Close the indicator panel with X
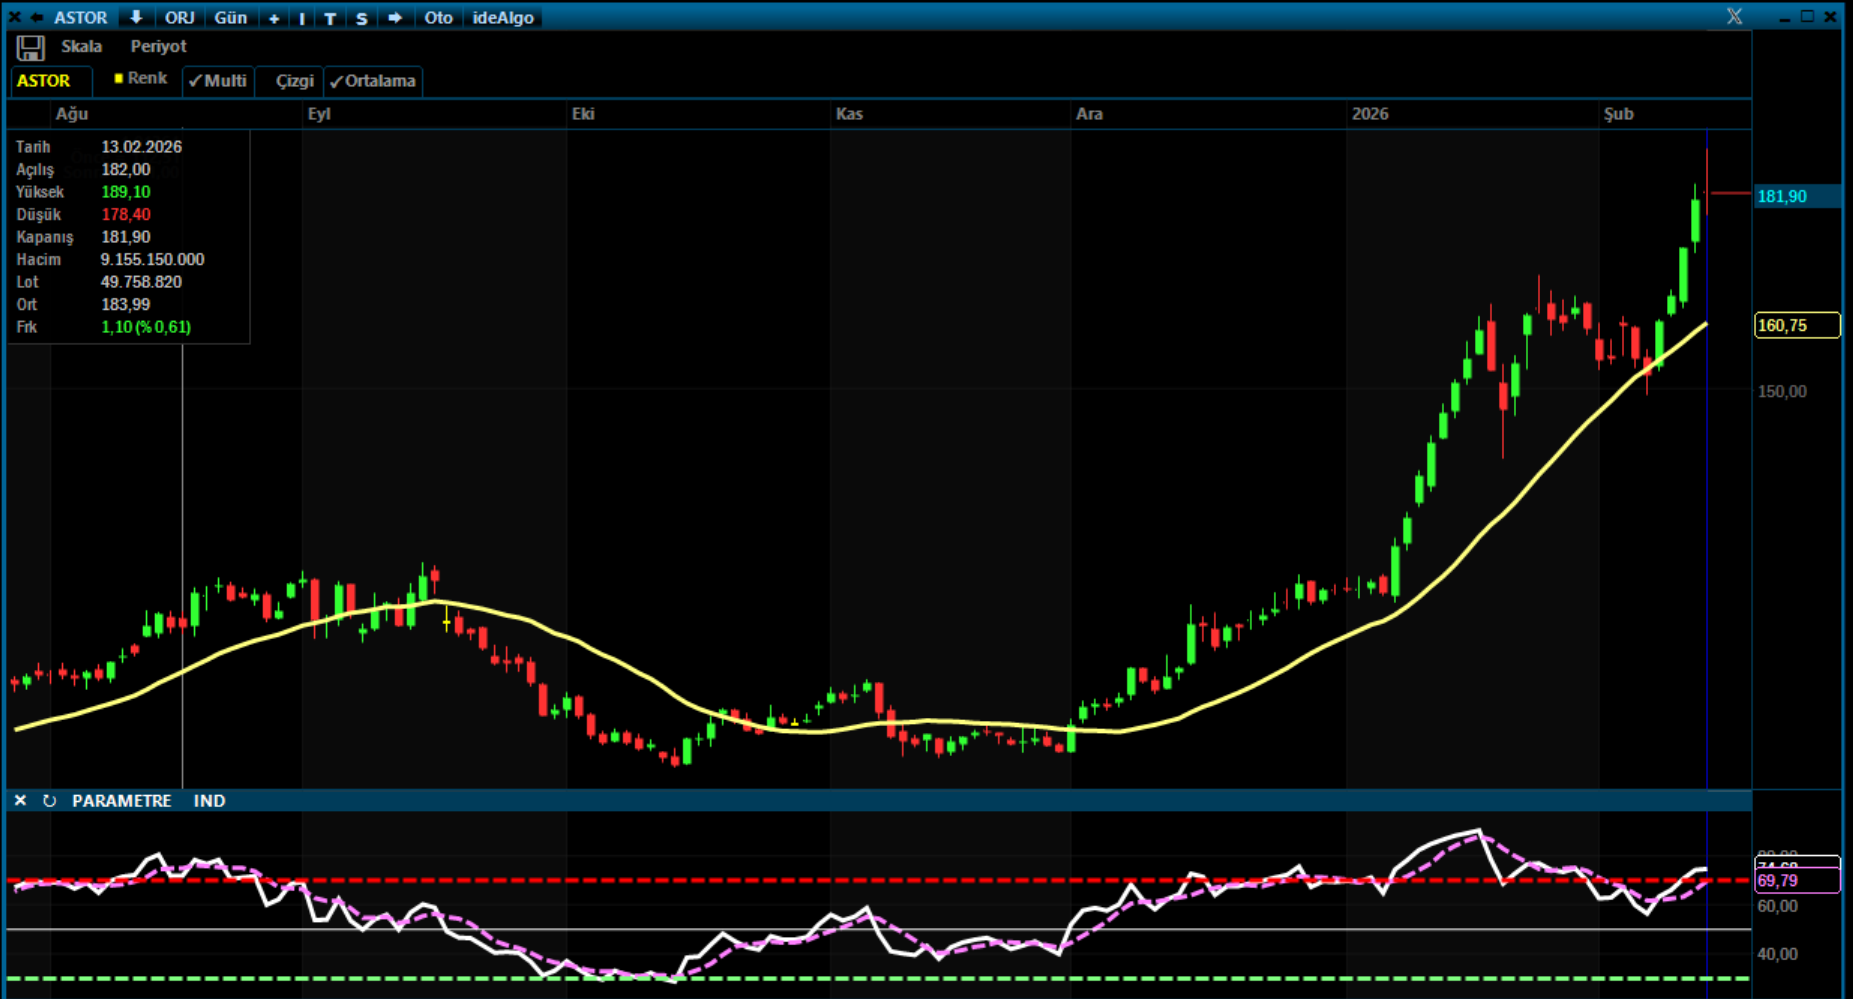The width and height of the screenshot is (1853, 999). point(20,801)
